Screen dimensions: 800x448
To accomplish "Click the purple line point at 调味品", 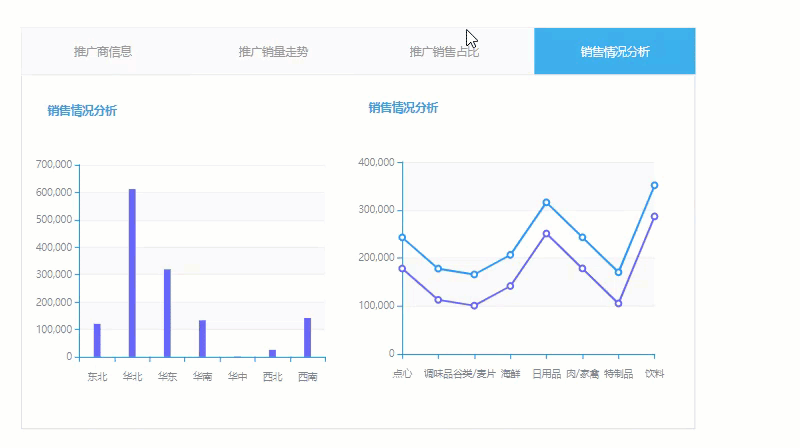I will pyautogui.click(x=438, y=300).
